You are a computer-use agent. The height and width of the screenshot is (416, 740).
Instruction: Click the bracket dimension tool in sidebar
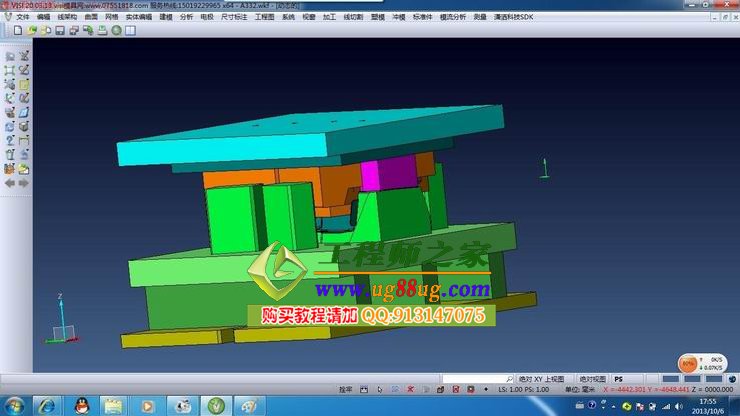click(x=24, y=141)
